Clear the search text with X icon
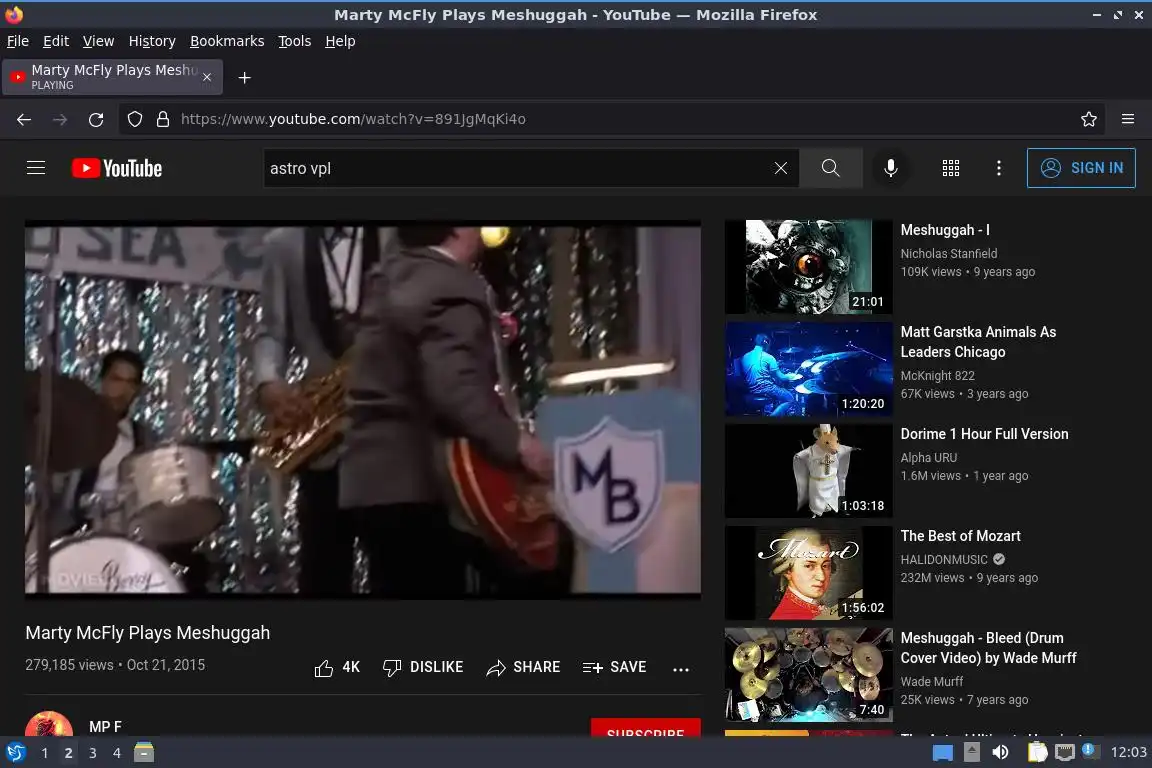The width and height of the screenshot is (1152, 768). click(781, 168)
